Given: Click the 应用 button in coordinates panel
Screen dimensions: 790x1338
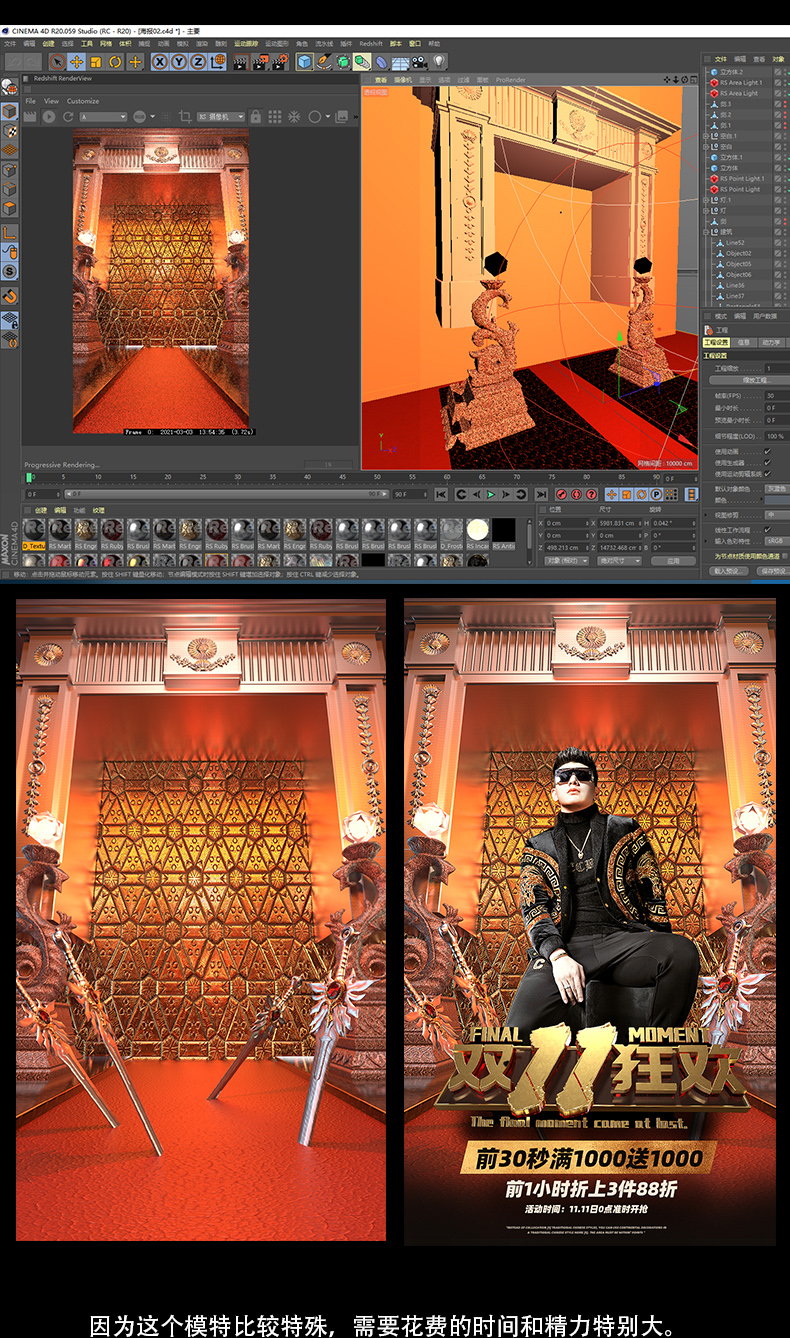Looking at the screenshot, I should point(673,561).
